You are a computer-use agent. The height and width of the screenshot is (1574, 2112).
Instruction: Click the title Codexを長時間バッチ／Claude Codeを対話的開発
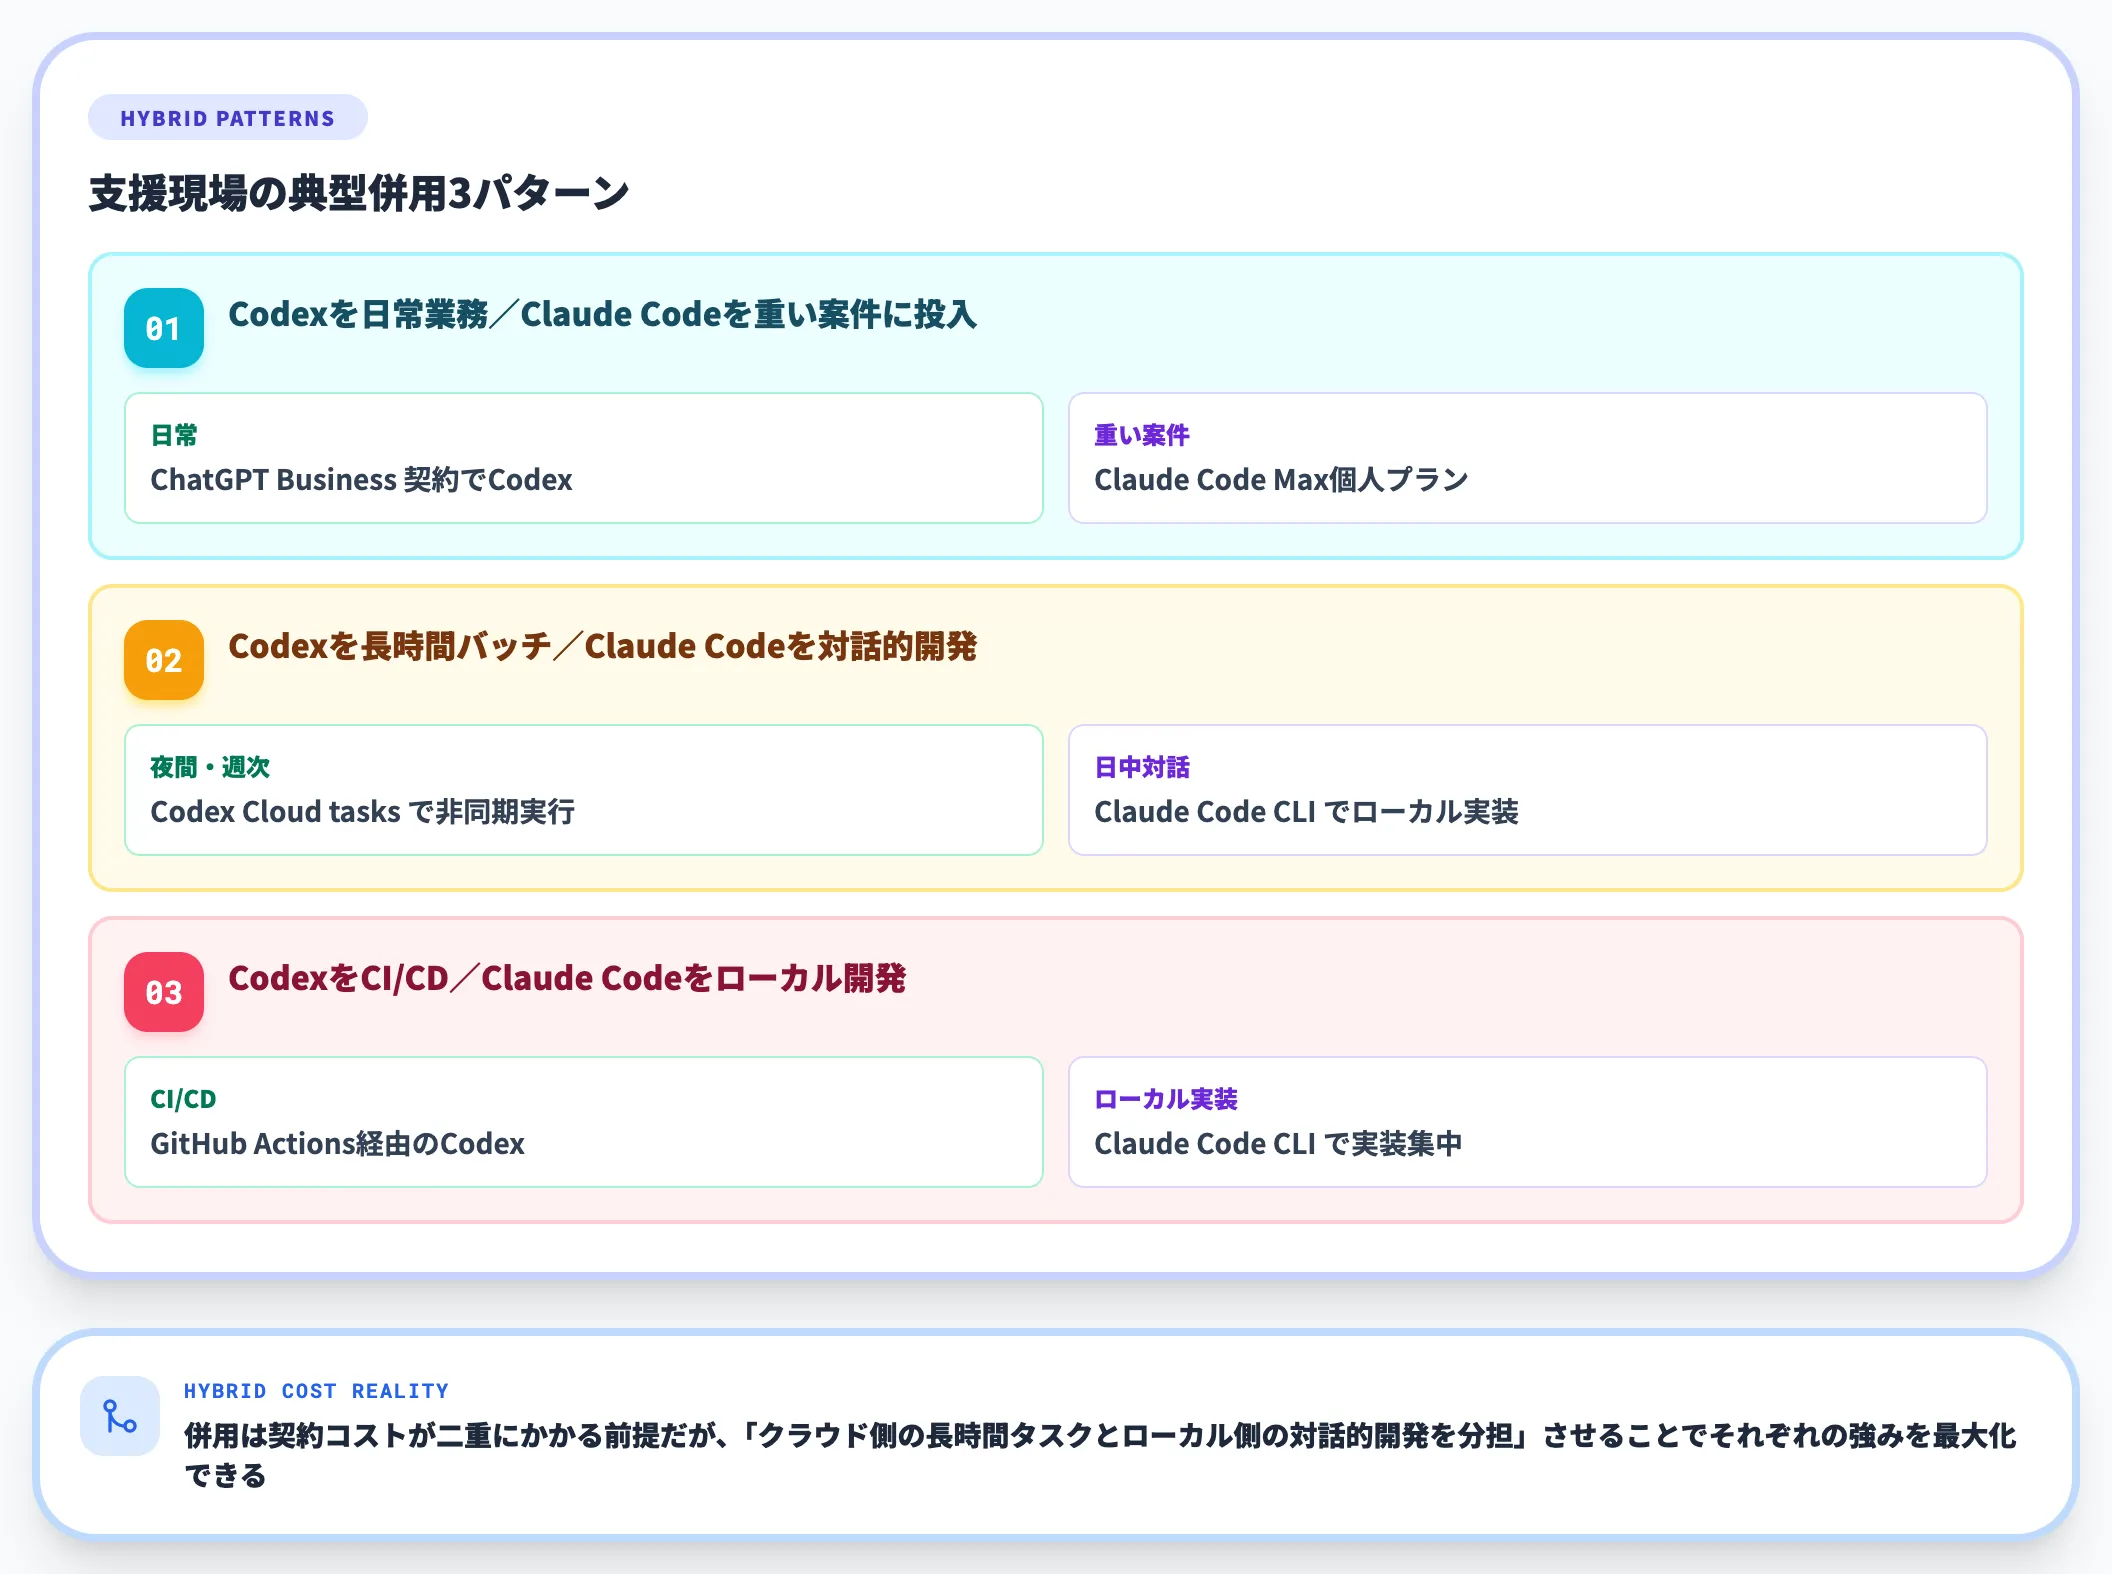[602, 646]
